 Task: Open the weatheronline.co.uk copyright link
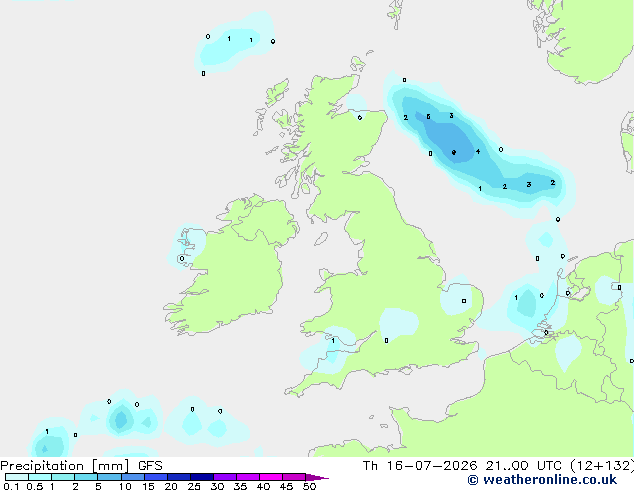[542, 480]
